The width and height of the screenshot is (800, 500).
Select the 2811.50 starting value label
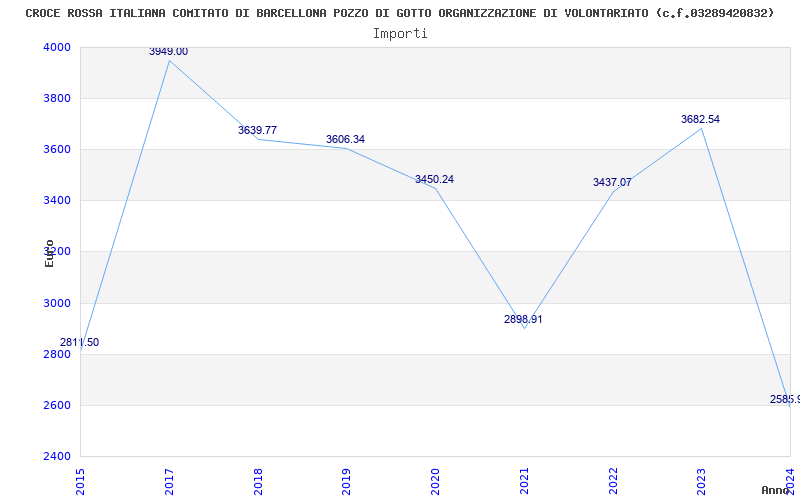(79, 342)
